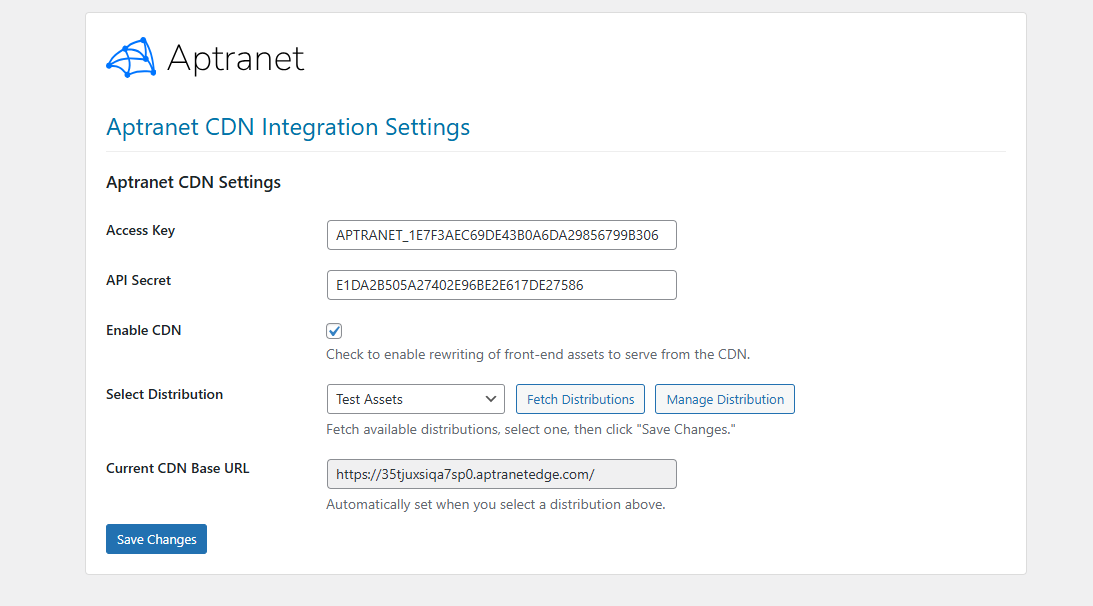Click the Manage Distribution button
This screenshot has height=606, width=1093.
pos(725,400)
